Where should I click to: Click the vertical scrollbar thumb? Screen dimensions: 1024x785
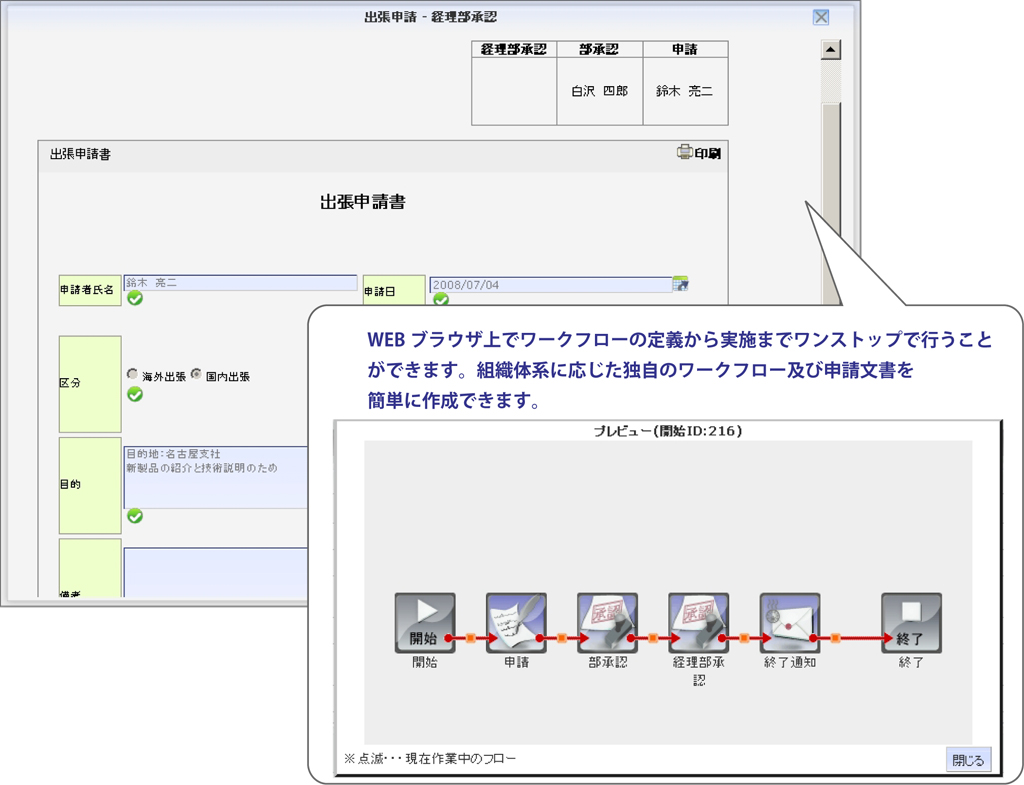pos(831,202)
